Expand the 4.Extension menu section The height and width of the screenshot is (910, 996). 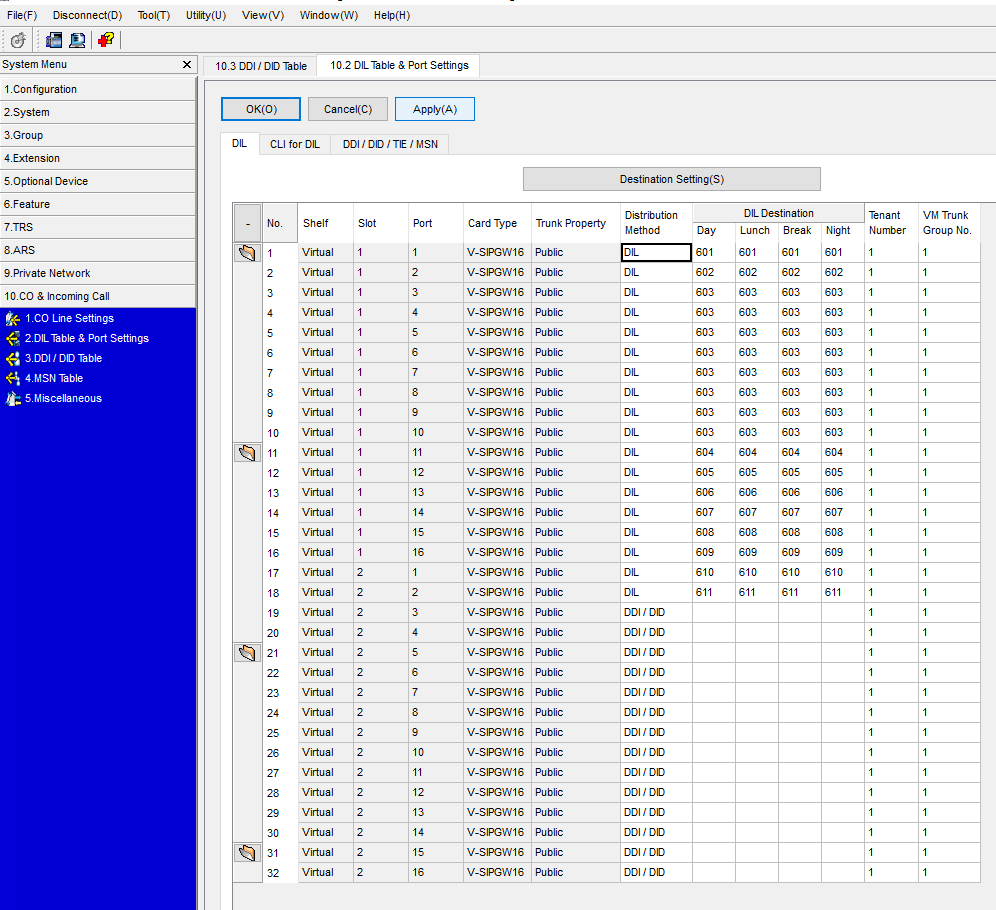click(x=98, y=158)
